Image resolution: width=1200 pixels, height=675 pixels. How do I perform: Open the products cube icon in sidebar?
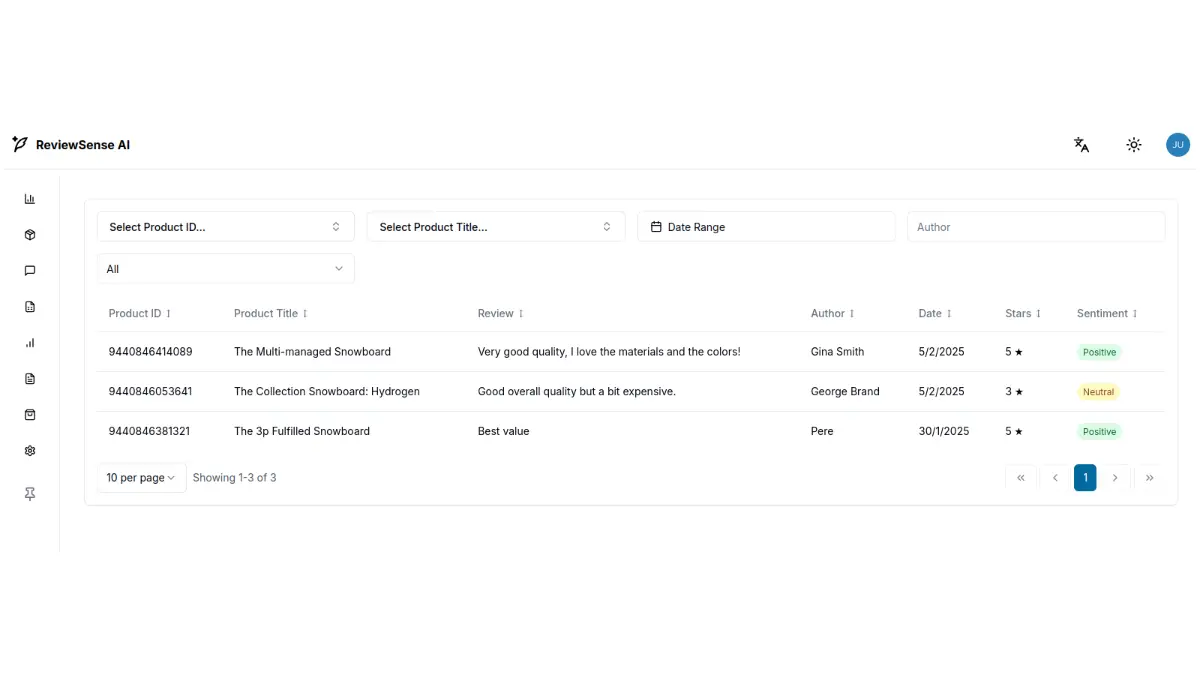(x=30, y=235)
